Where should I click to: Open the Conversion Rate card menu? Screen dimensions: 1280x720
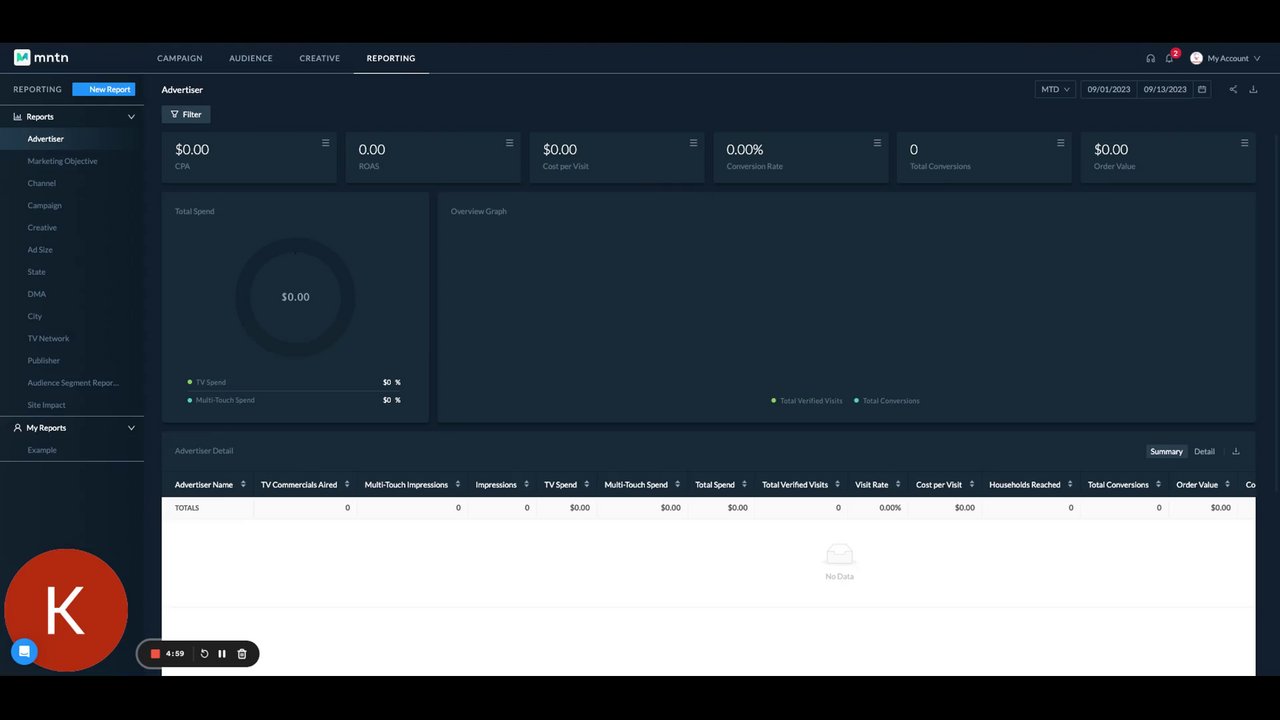tap(877, 143)
